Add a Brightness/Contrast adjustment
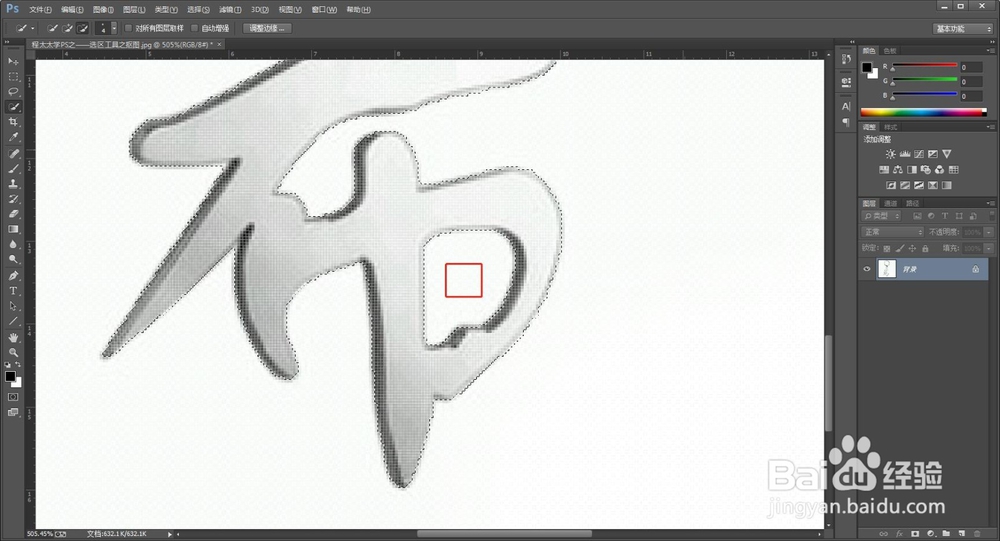1000x541 pixels. point(890,154)
